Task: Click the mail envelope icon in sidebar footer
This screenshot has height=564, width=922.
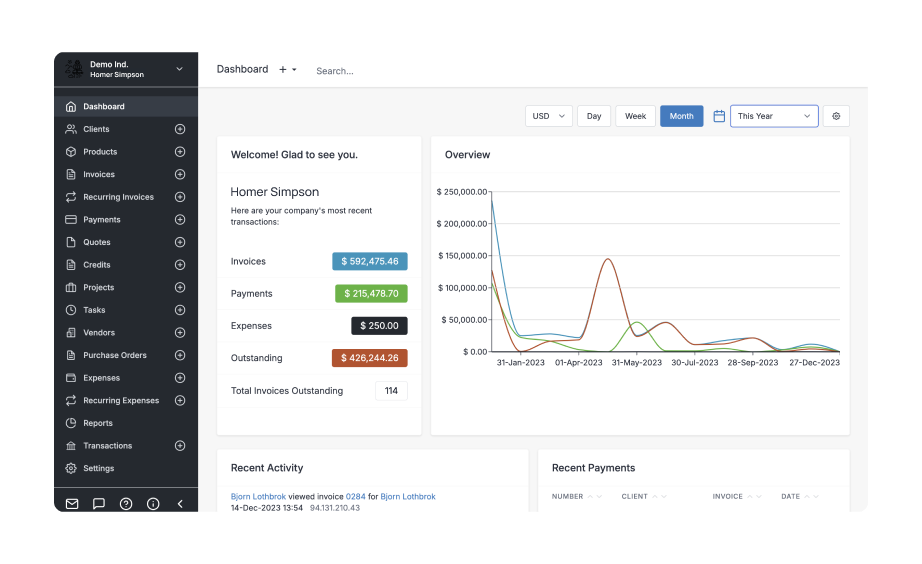Action: (x=72, y=504)
